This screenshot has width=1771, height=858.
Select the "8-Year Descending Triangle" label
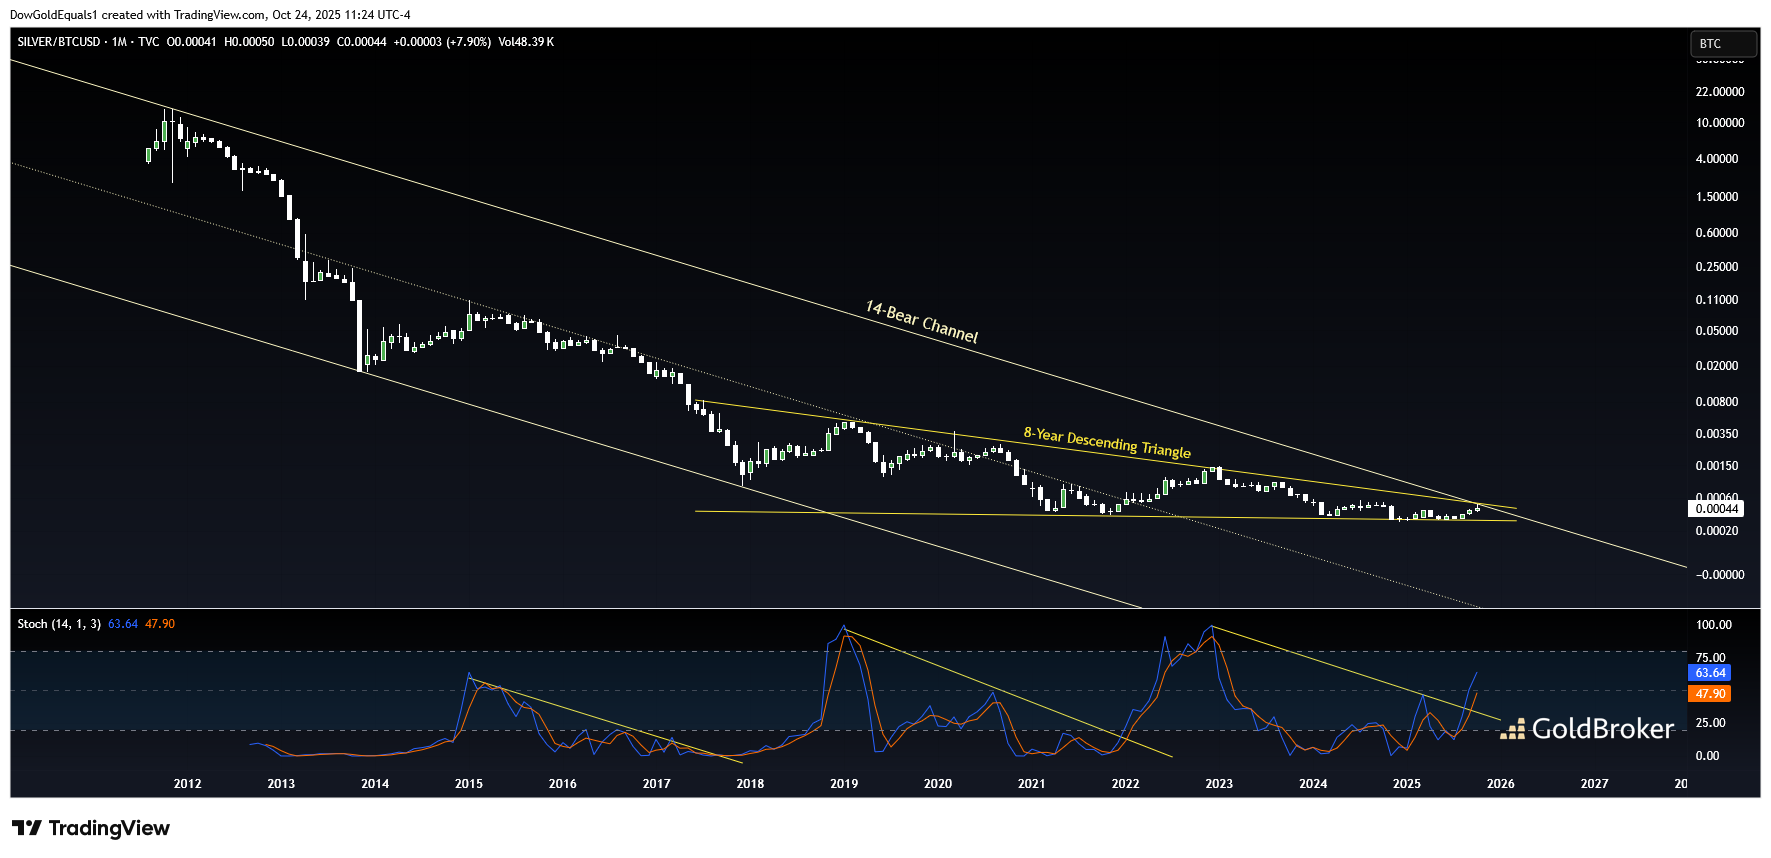point(1107,442)
